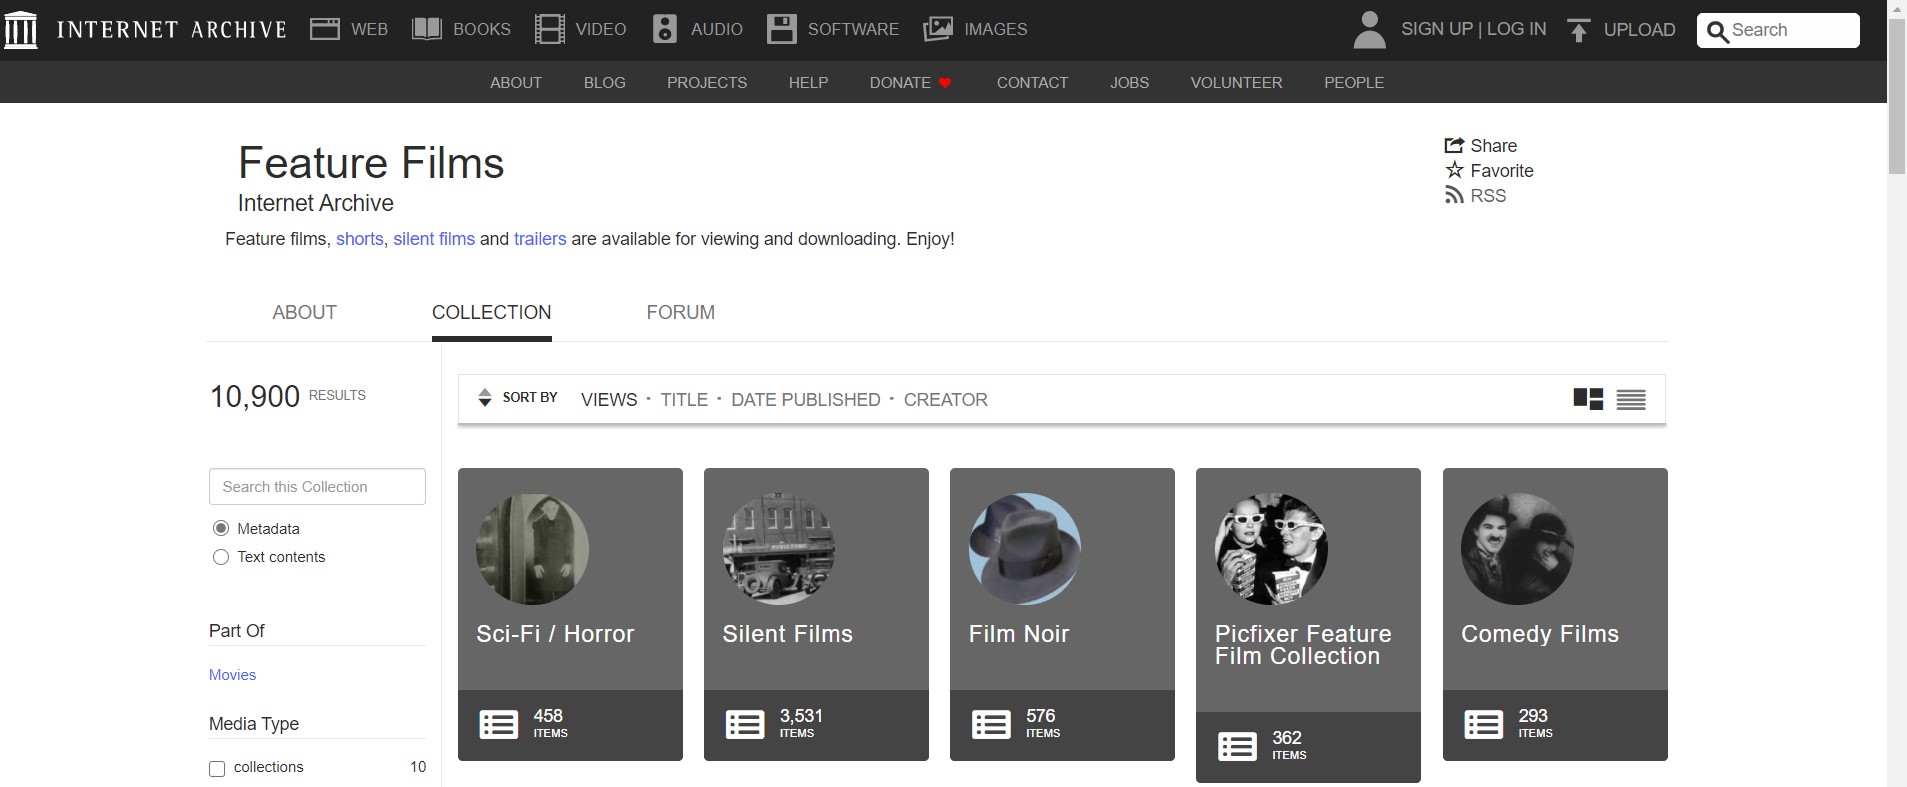The image size is (1907, 787).
Task: Open the Audio speaker icon
Action: 665,29
